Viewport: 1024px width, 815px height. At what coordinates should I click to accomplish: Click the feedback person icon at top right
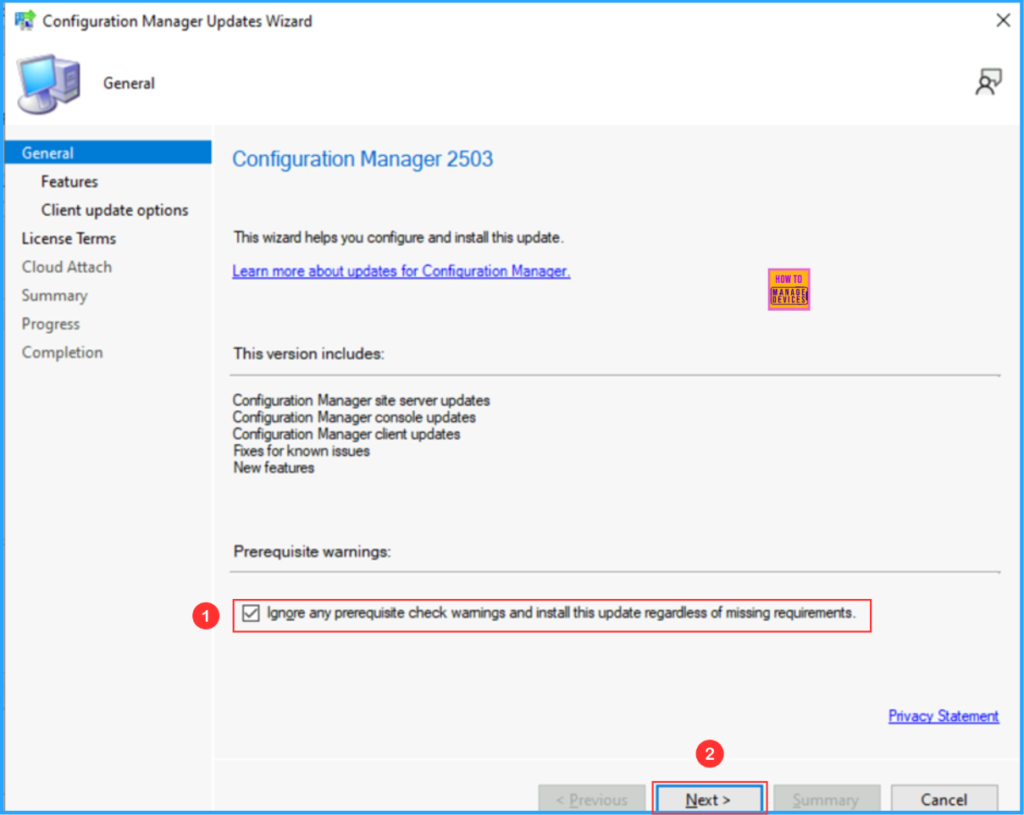[x=988, y=82]
